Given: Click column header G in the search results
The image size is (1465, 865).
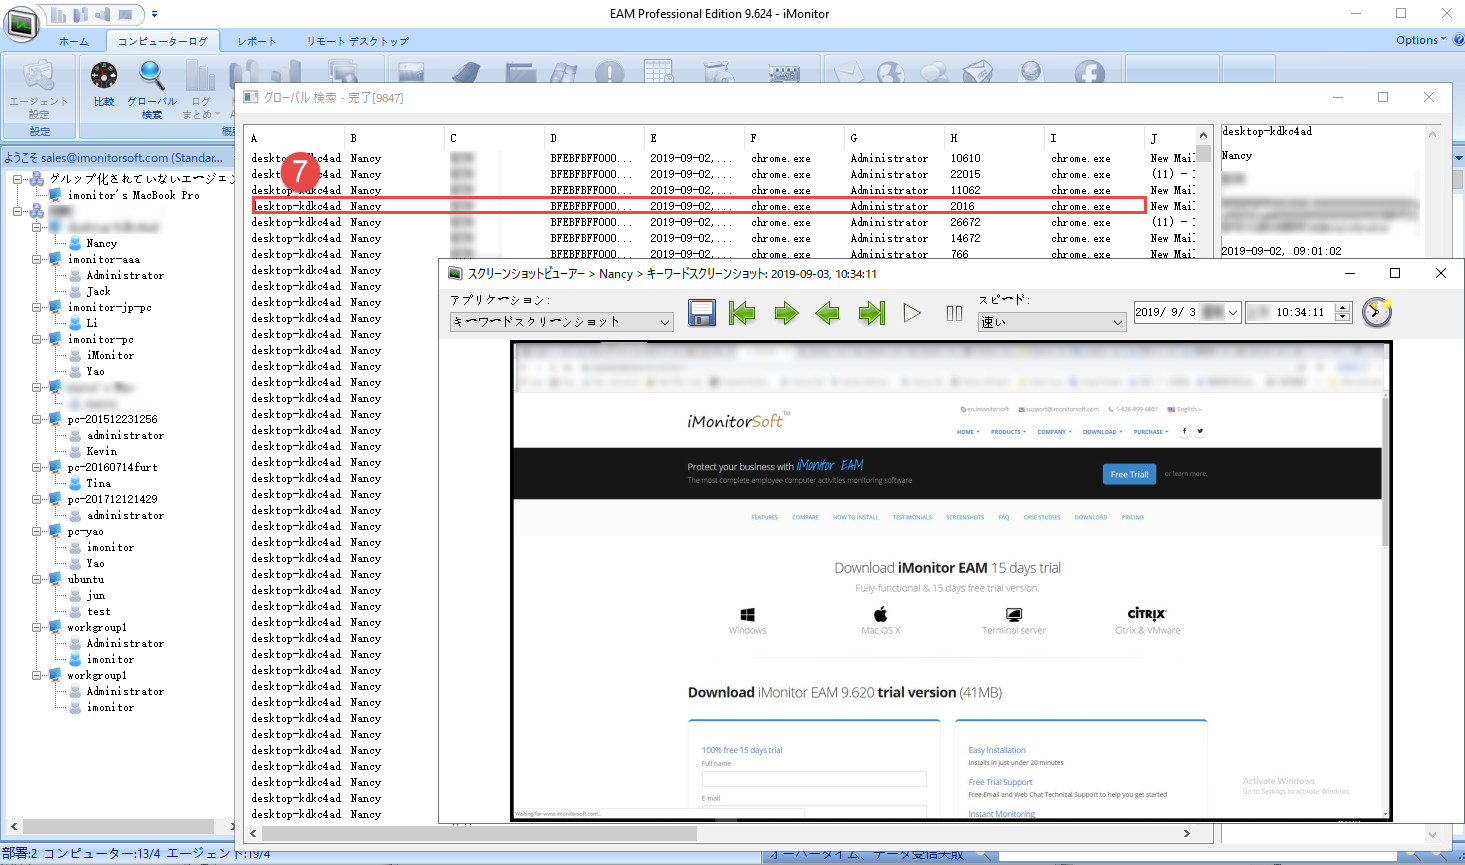Looking at the screenshot, I should 895,138.
